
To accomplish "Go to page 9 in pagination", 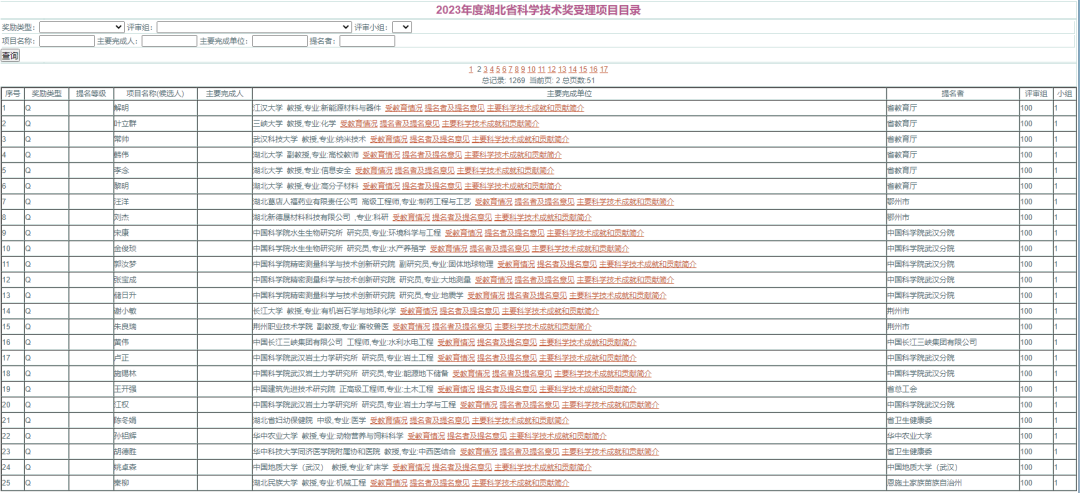I will 523,70.
